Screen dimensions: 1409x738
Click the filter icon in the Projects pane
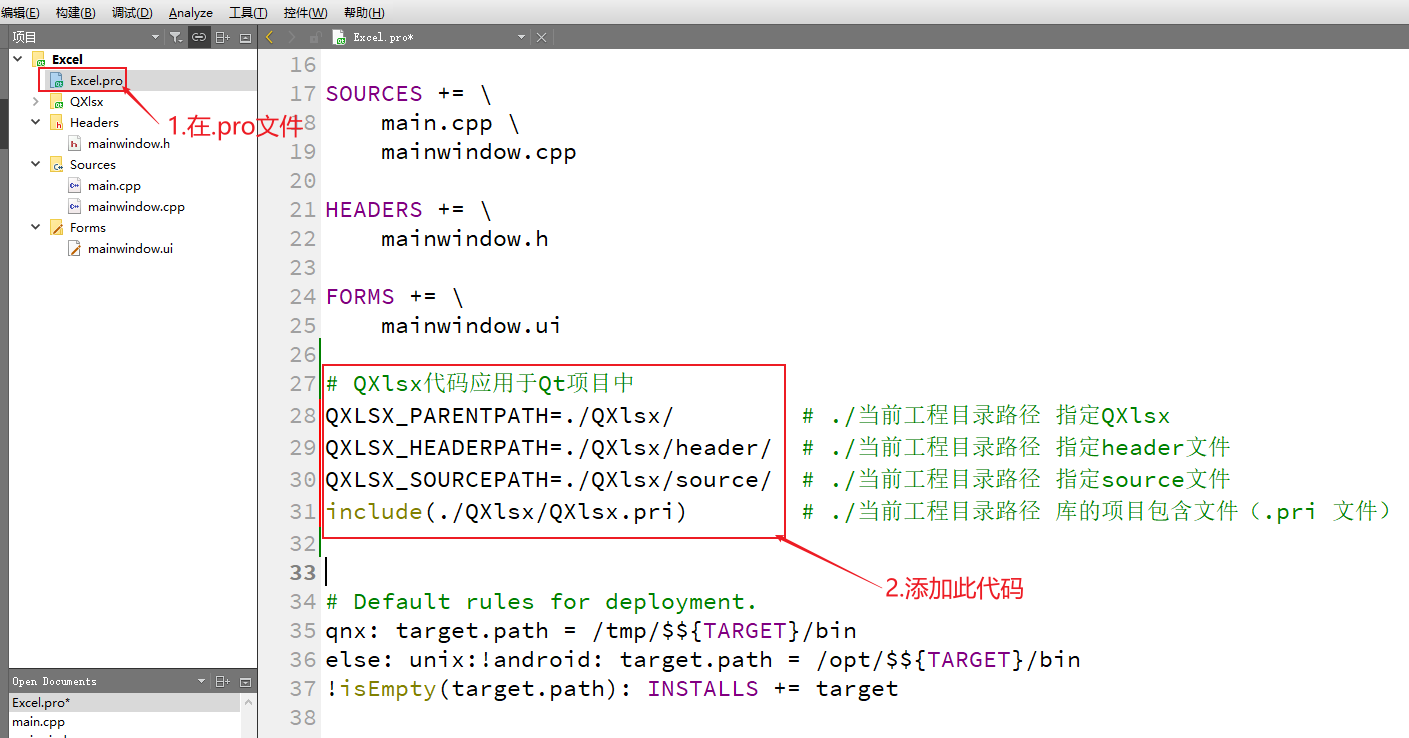point(176,36)
